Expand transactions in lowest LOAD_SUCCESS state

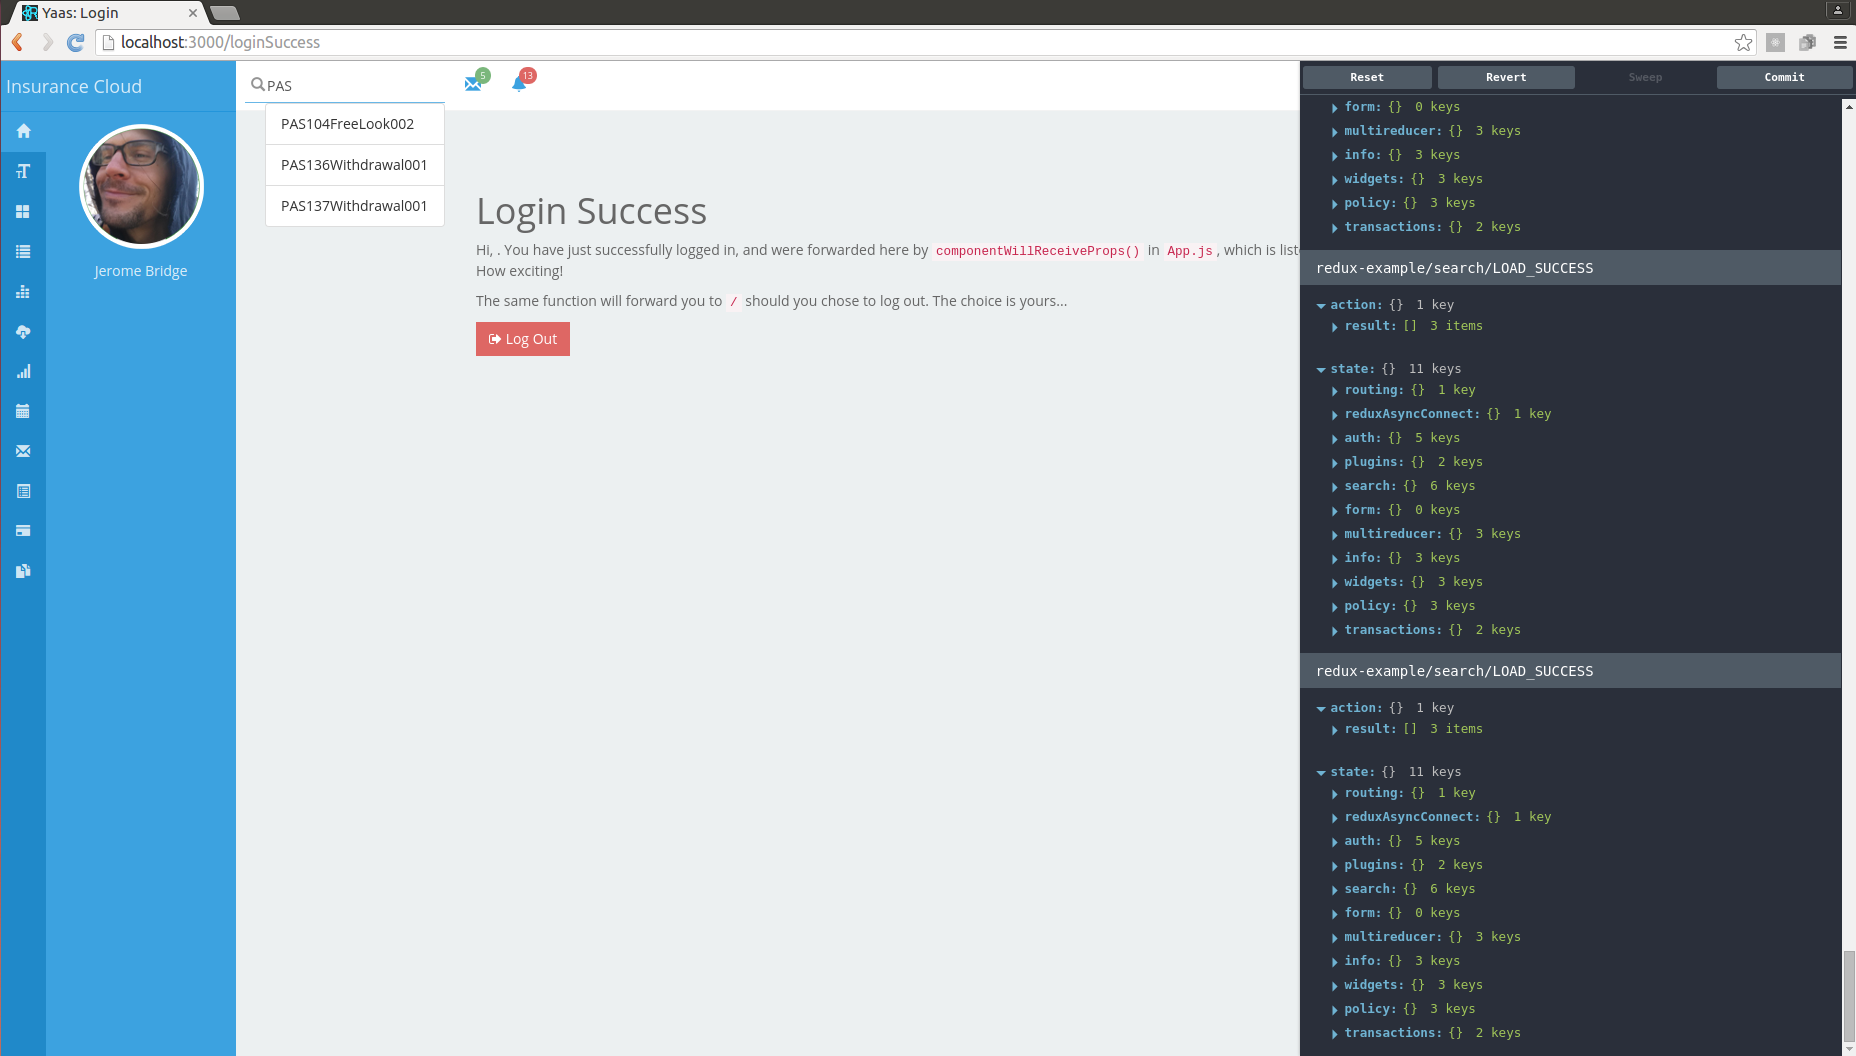[x=1335, y=1034]
